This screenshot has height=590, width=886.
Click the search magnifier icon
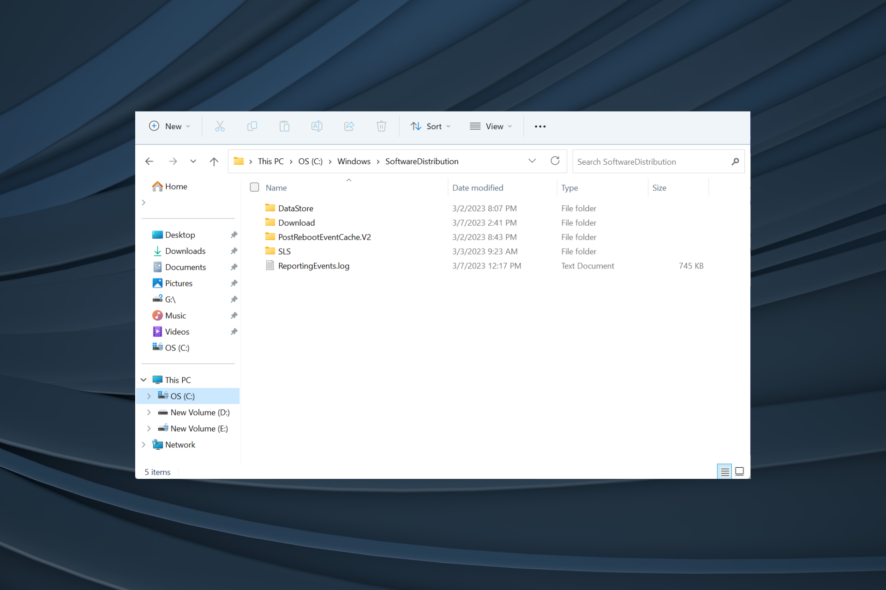coord(735,162)
